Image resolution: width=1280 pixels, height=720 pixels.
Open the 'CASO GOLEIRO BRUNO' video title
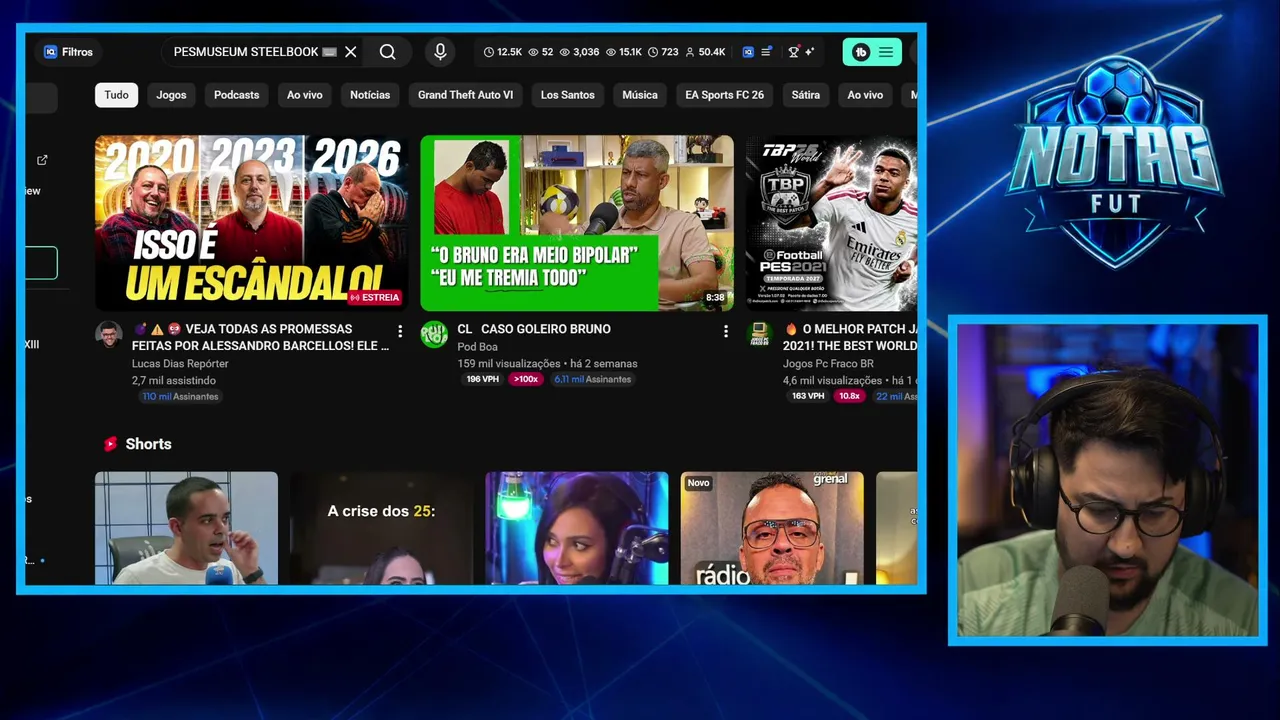534,329
